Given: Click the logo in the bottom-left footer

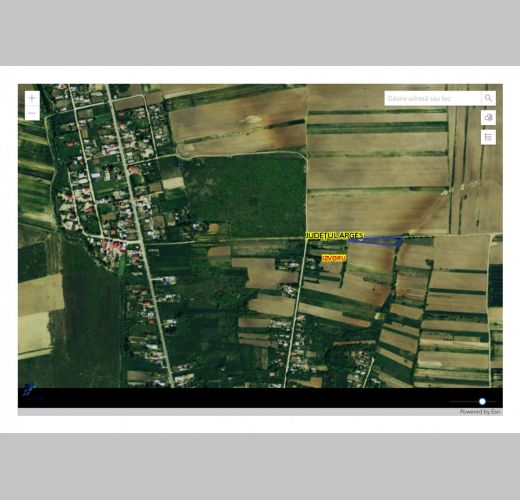Looking at the screenshot, I should pyautogui.click(x=31, y=392).
